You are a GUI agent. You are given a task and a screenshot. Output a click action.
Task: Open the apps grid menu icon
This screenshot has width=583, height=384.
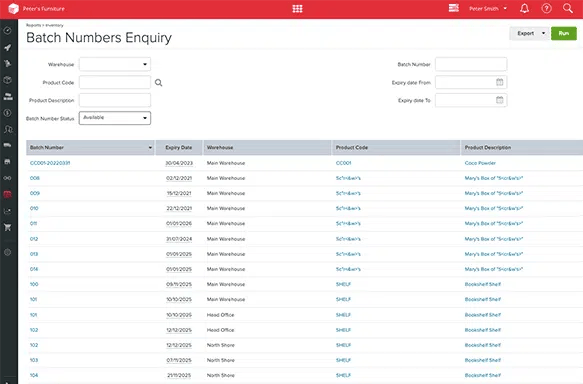click(x=297, y=9)
